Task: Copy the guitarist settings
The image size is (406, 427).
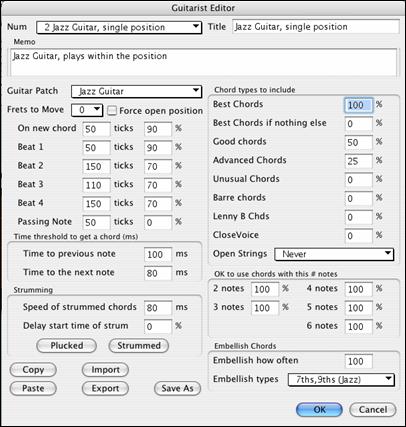Action: pyautogui.click(x=33, y=370)
